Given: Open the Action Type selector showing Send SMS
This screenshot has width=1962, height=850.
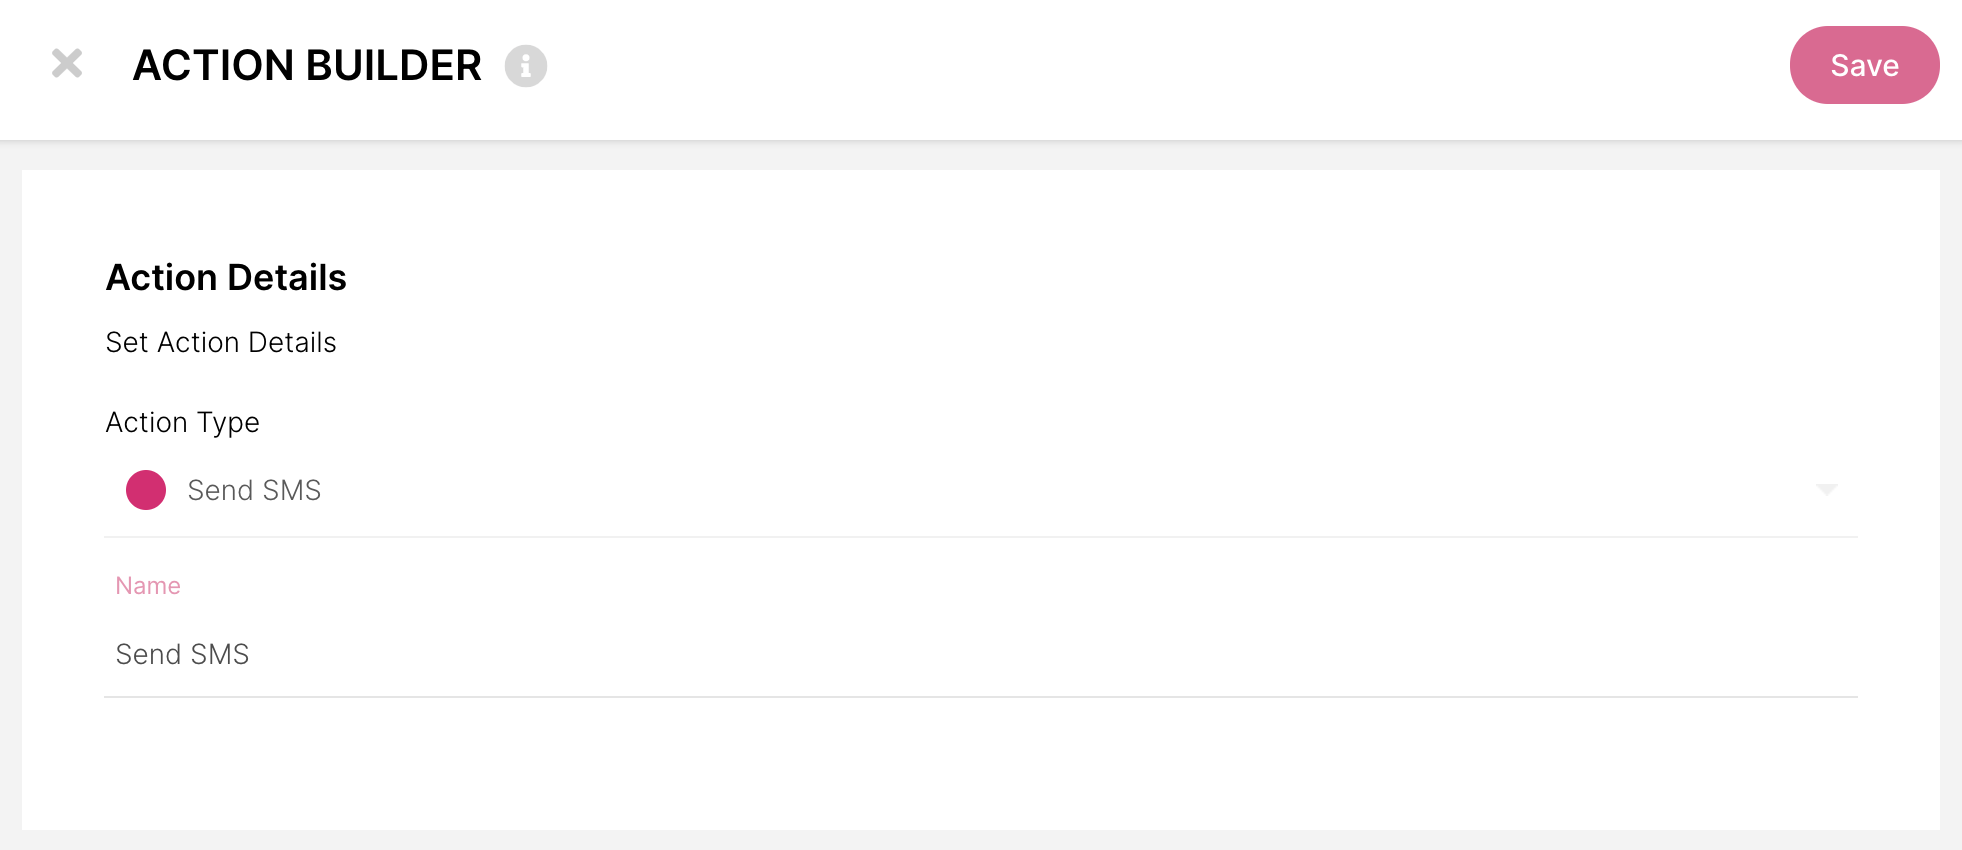Looking at the screenshot, I should (x=981, y=490).
